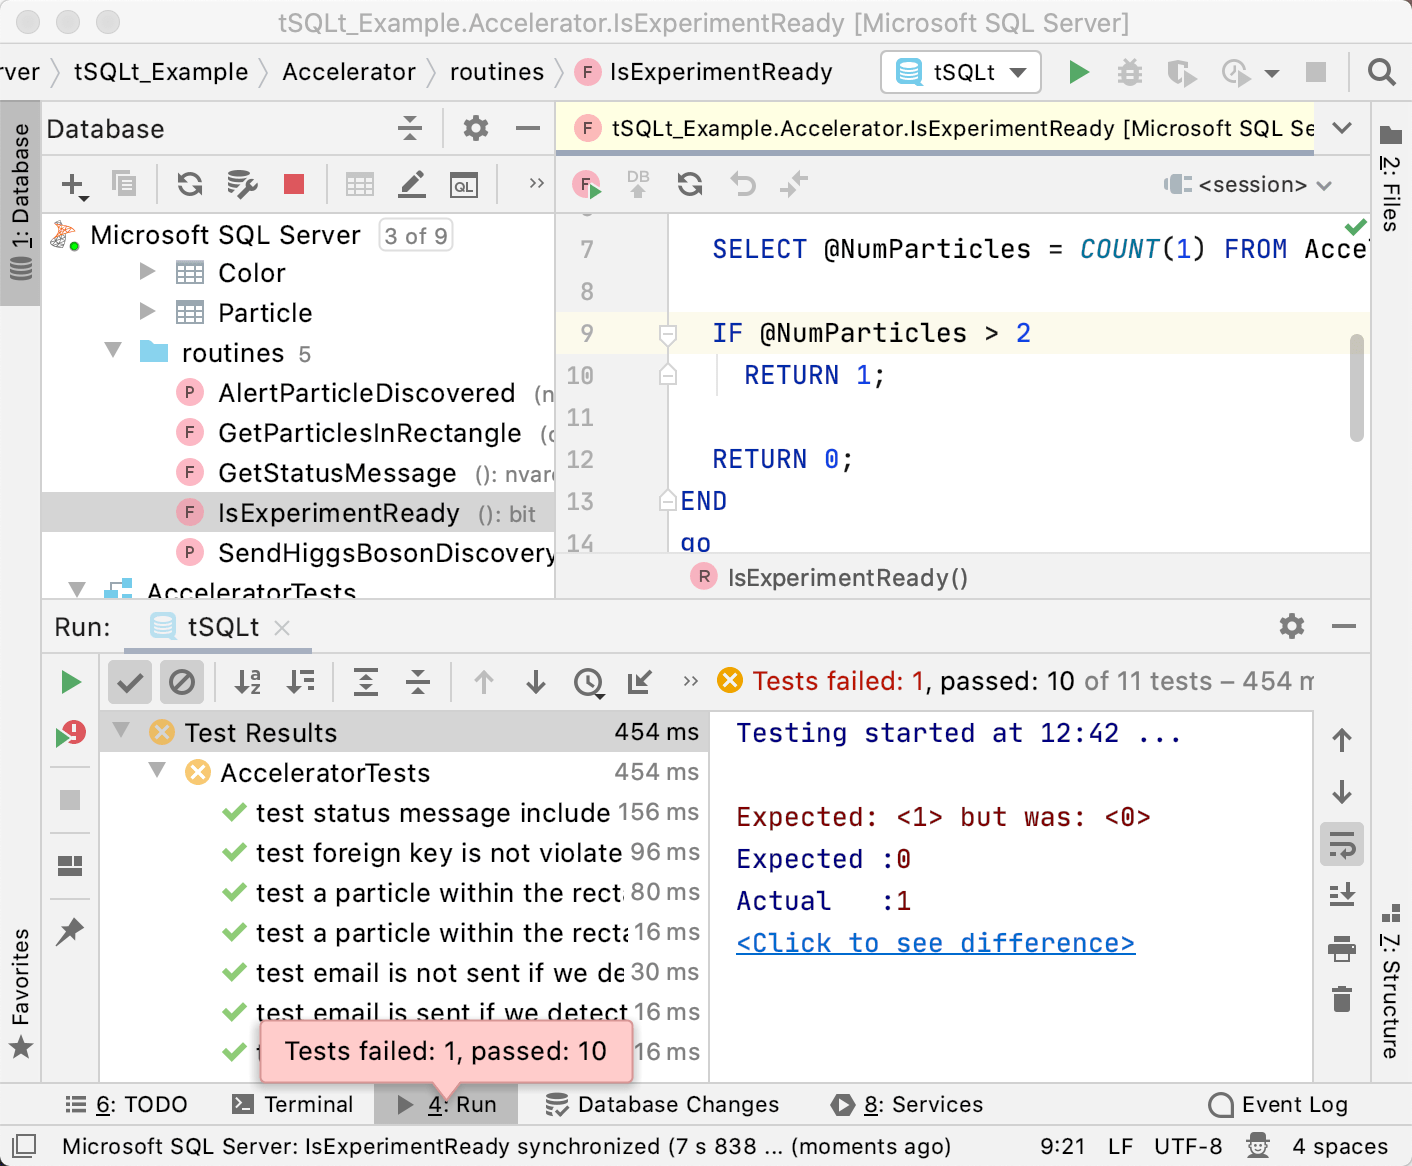Rerun the tSQLt tests with the green arrow
1412x1166 pixels.
(x=70, y=681)
